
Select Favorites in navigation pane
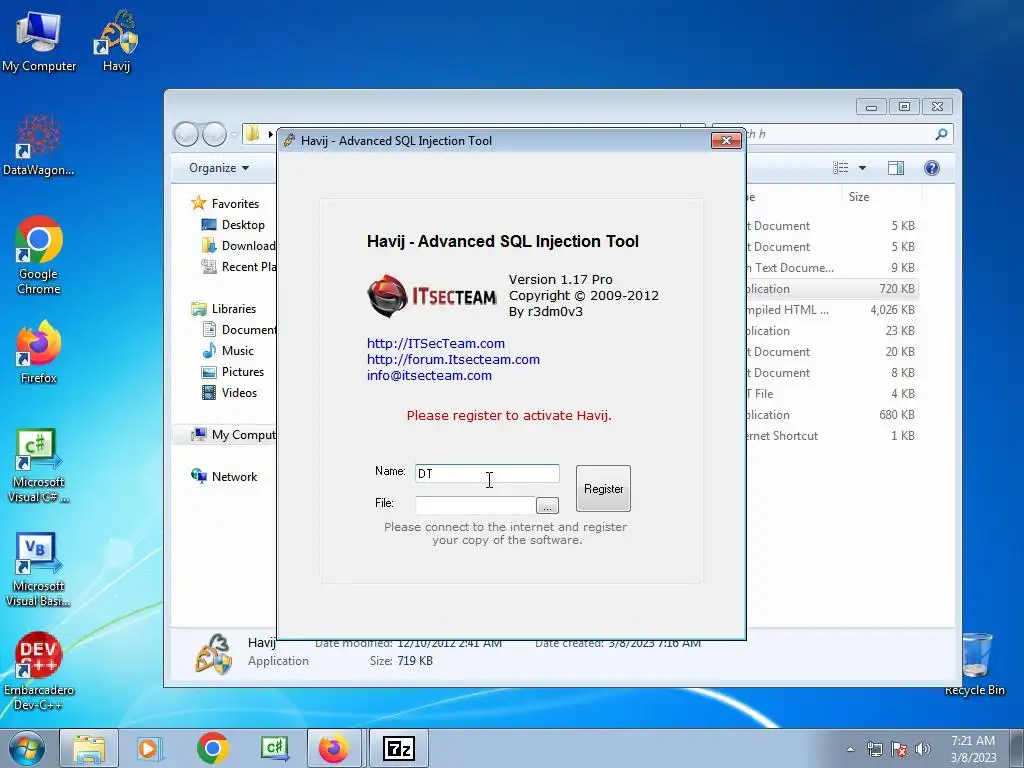click(225, 204)
